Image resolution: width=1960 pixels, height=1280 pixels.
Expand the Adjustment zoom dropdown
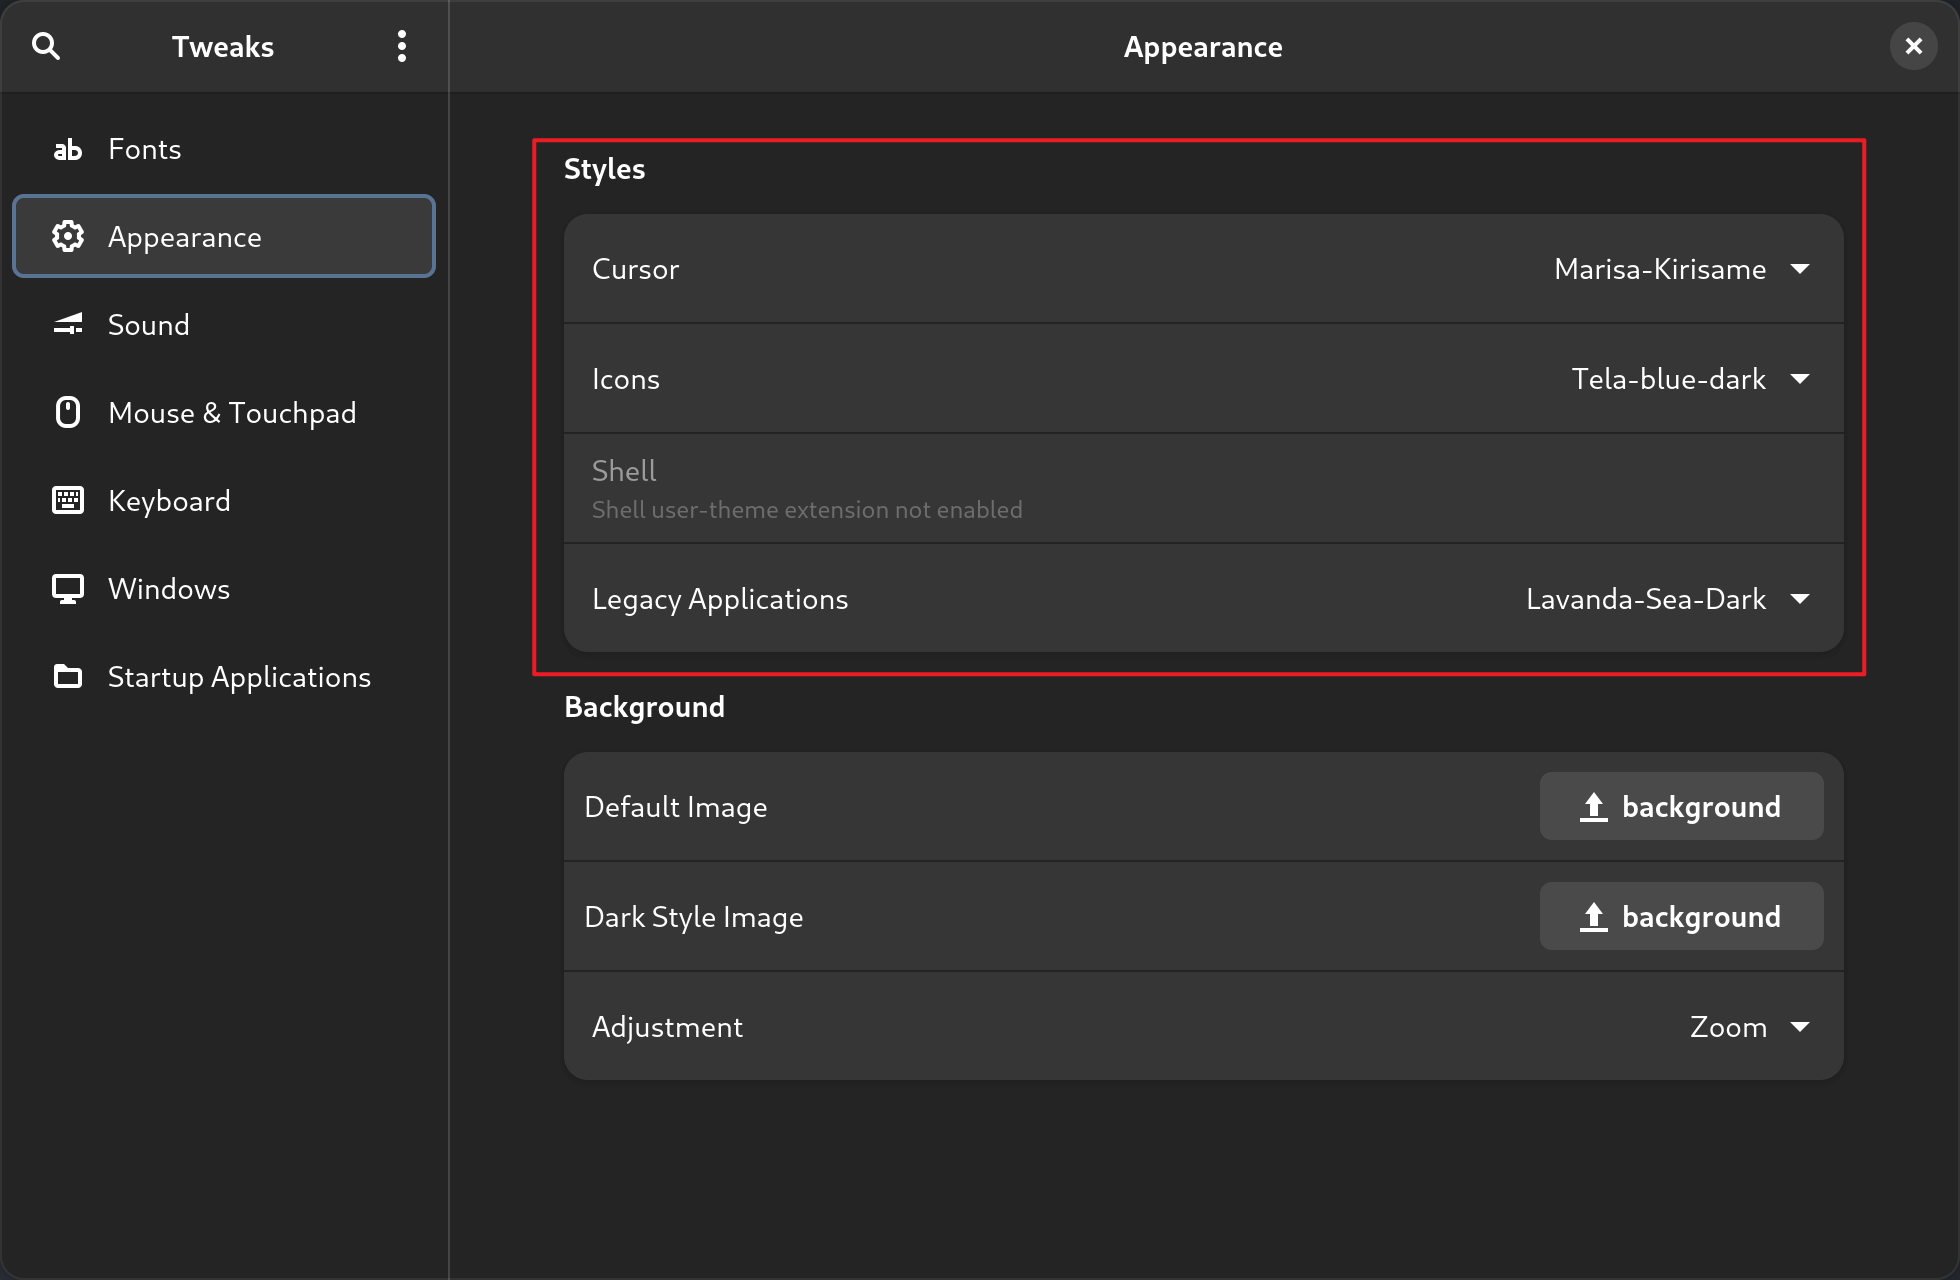tap(1803, 1026)
